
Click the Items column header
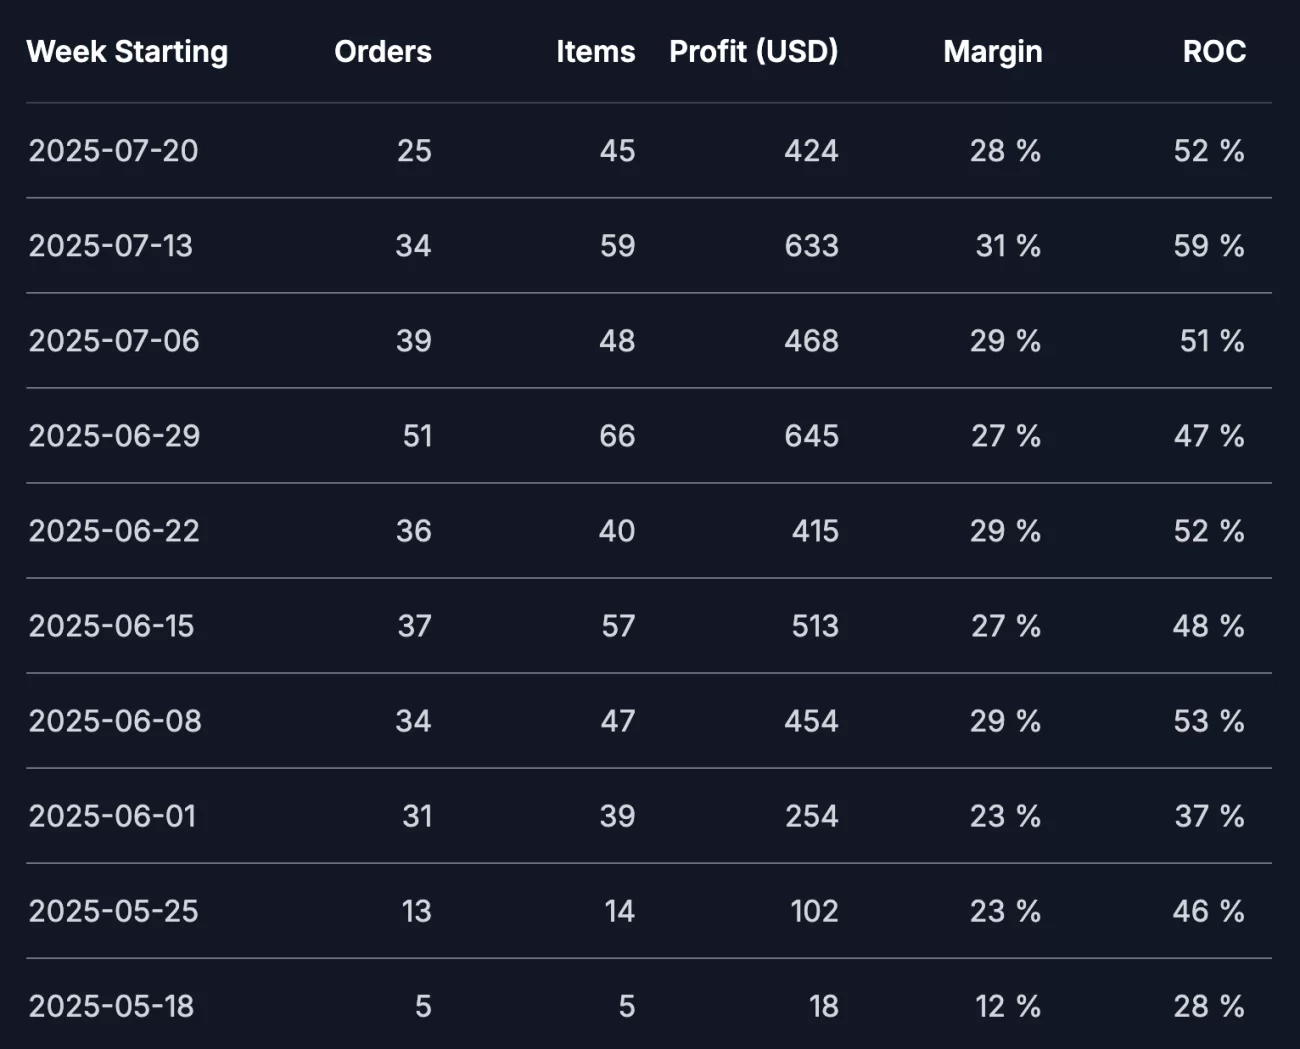596,52
